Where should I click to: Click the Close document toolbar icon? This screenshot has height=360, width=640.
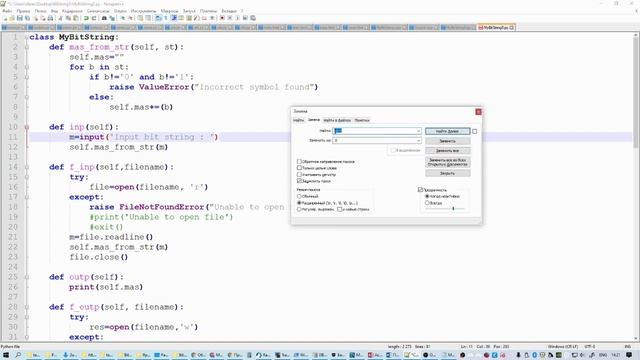coord(36,18)
